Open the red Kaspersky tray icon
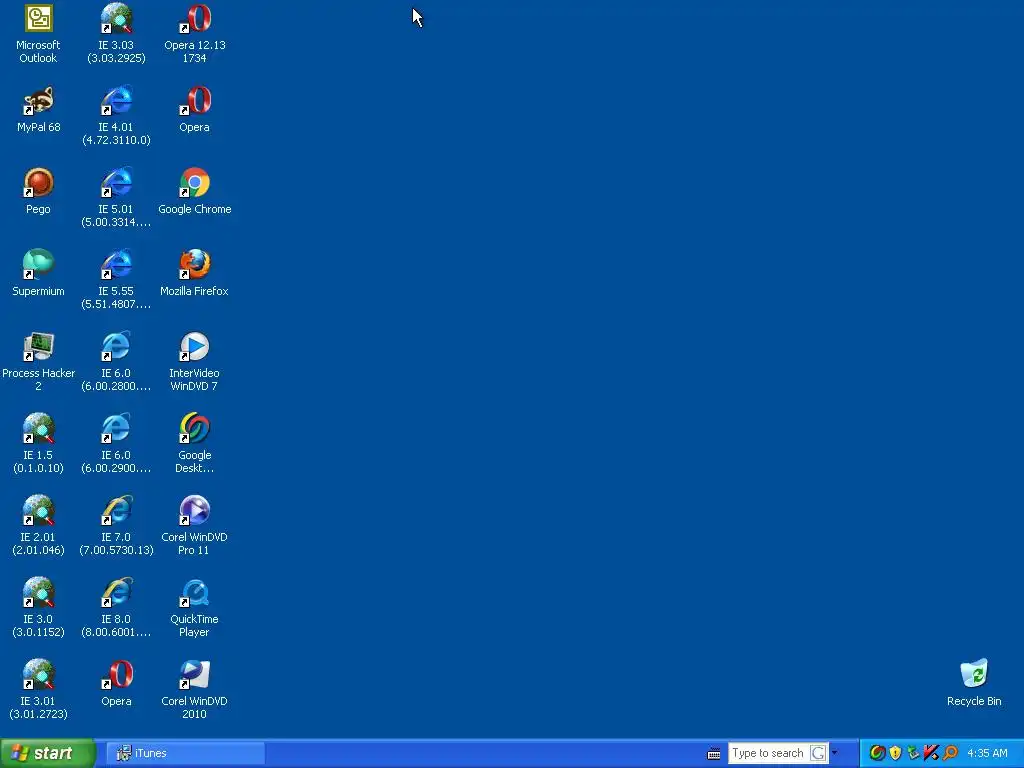1024x768 pixels. [931, 753]
